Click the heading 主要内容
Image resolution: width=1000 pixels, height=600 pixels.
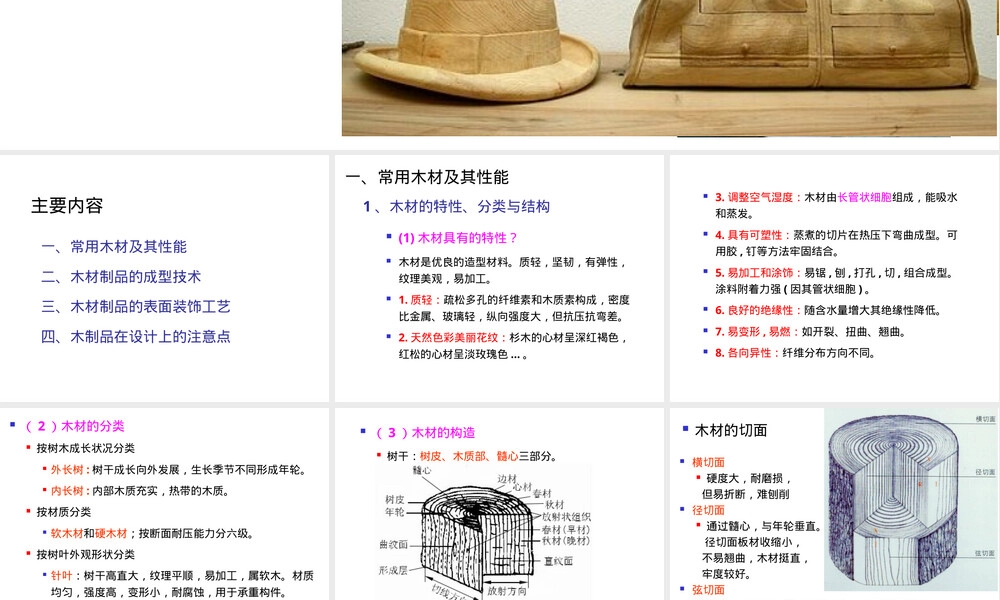pos(67,205)
